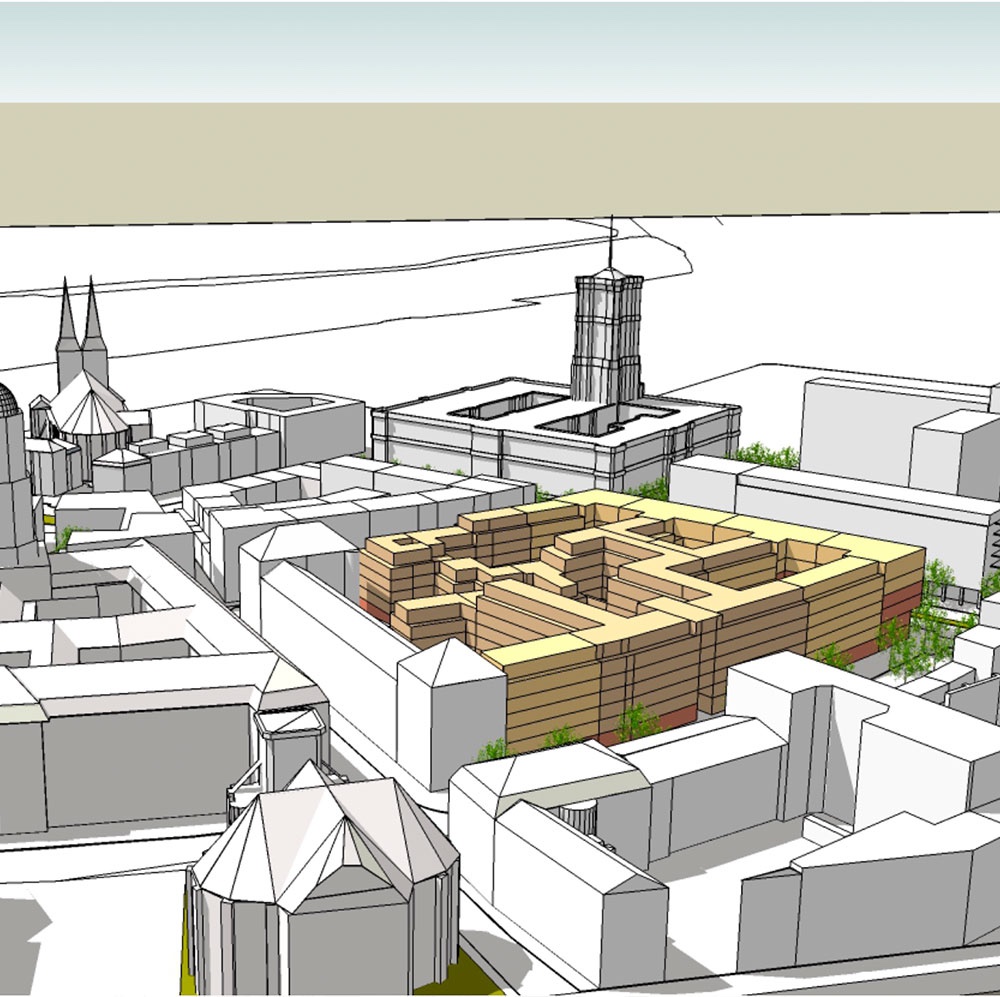Screen dimensions: 1000x997
Task: Click the antenna atop the town hall tower
Action: pyautogui.click(x=611, y=242)
